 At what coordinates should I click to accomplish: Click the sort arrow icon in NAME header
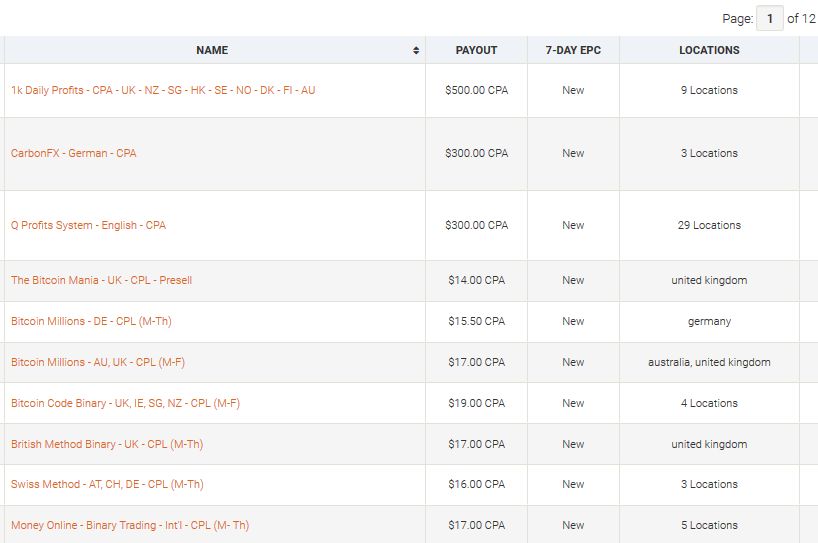[x=416, y=50]
